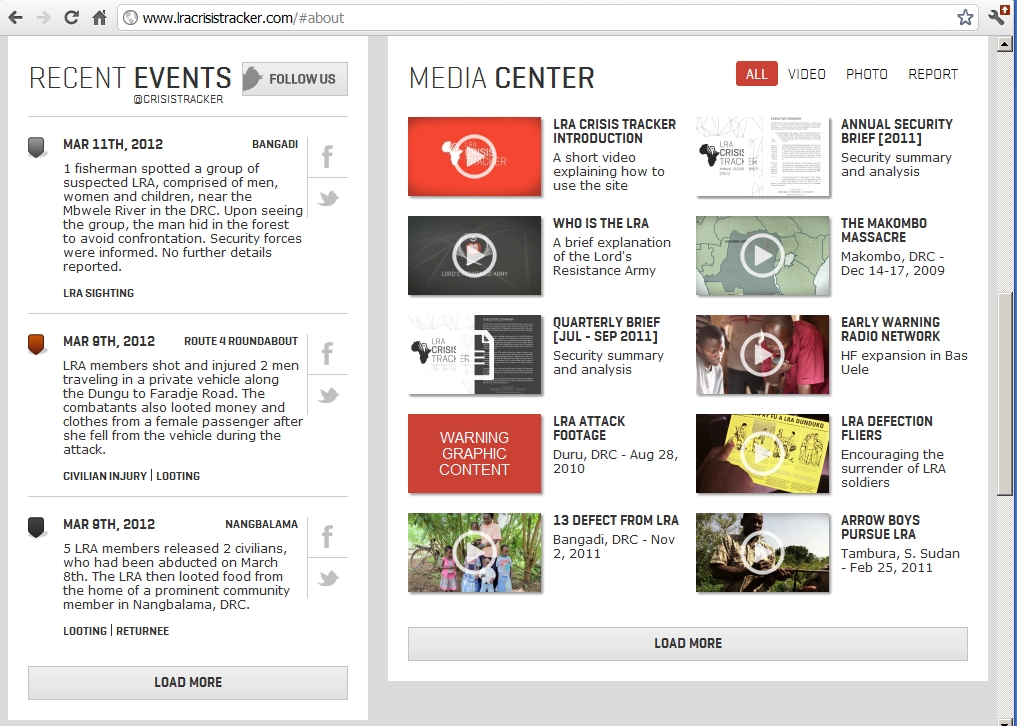Load more Media Center items
Image resolution: width=1017 pixels, height=726 pixels.
tap(688, 644)
